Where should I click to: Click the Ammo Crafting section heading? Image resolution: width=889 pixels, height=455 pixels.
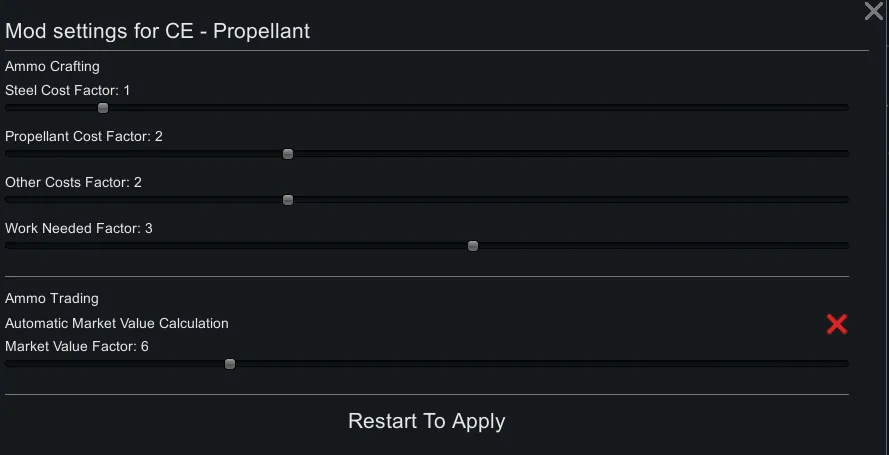point(52,66)
